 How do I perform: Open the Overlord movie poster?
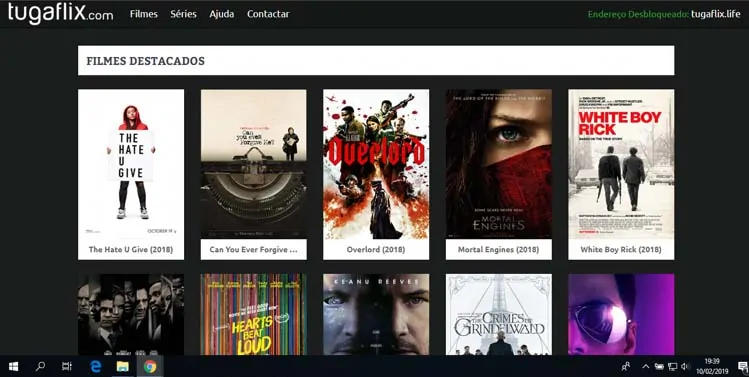coord(376,164)
